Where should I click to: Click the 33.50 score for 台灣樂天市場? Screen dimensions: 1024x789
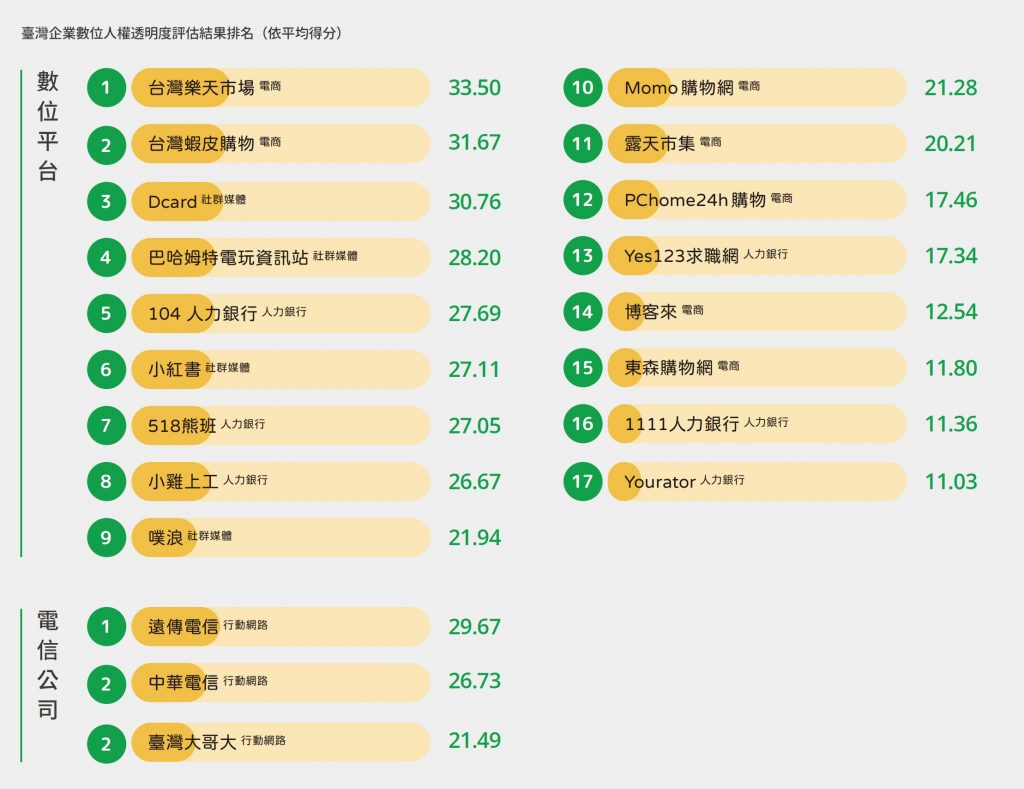click(474, 88)
